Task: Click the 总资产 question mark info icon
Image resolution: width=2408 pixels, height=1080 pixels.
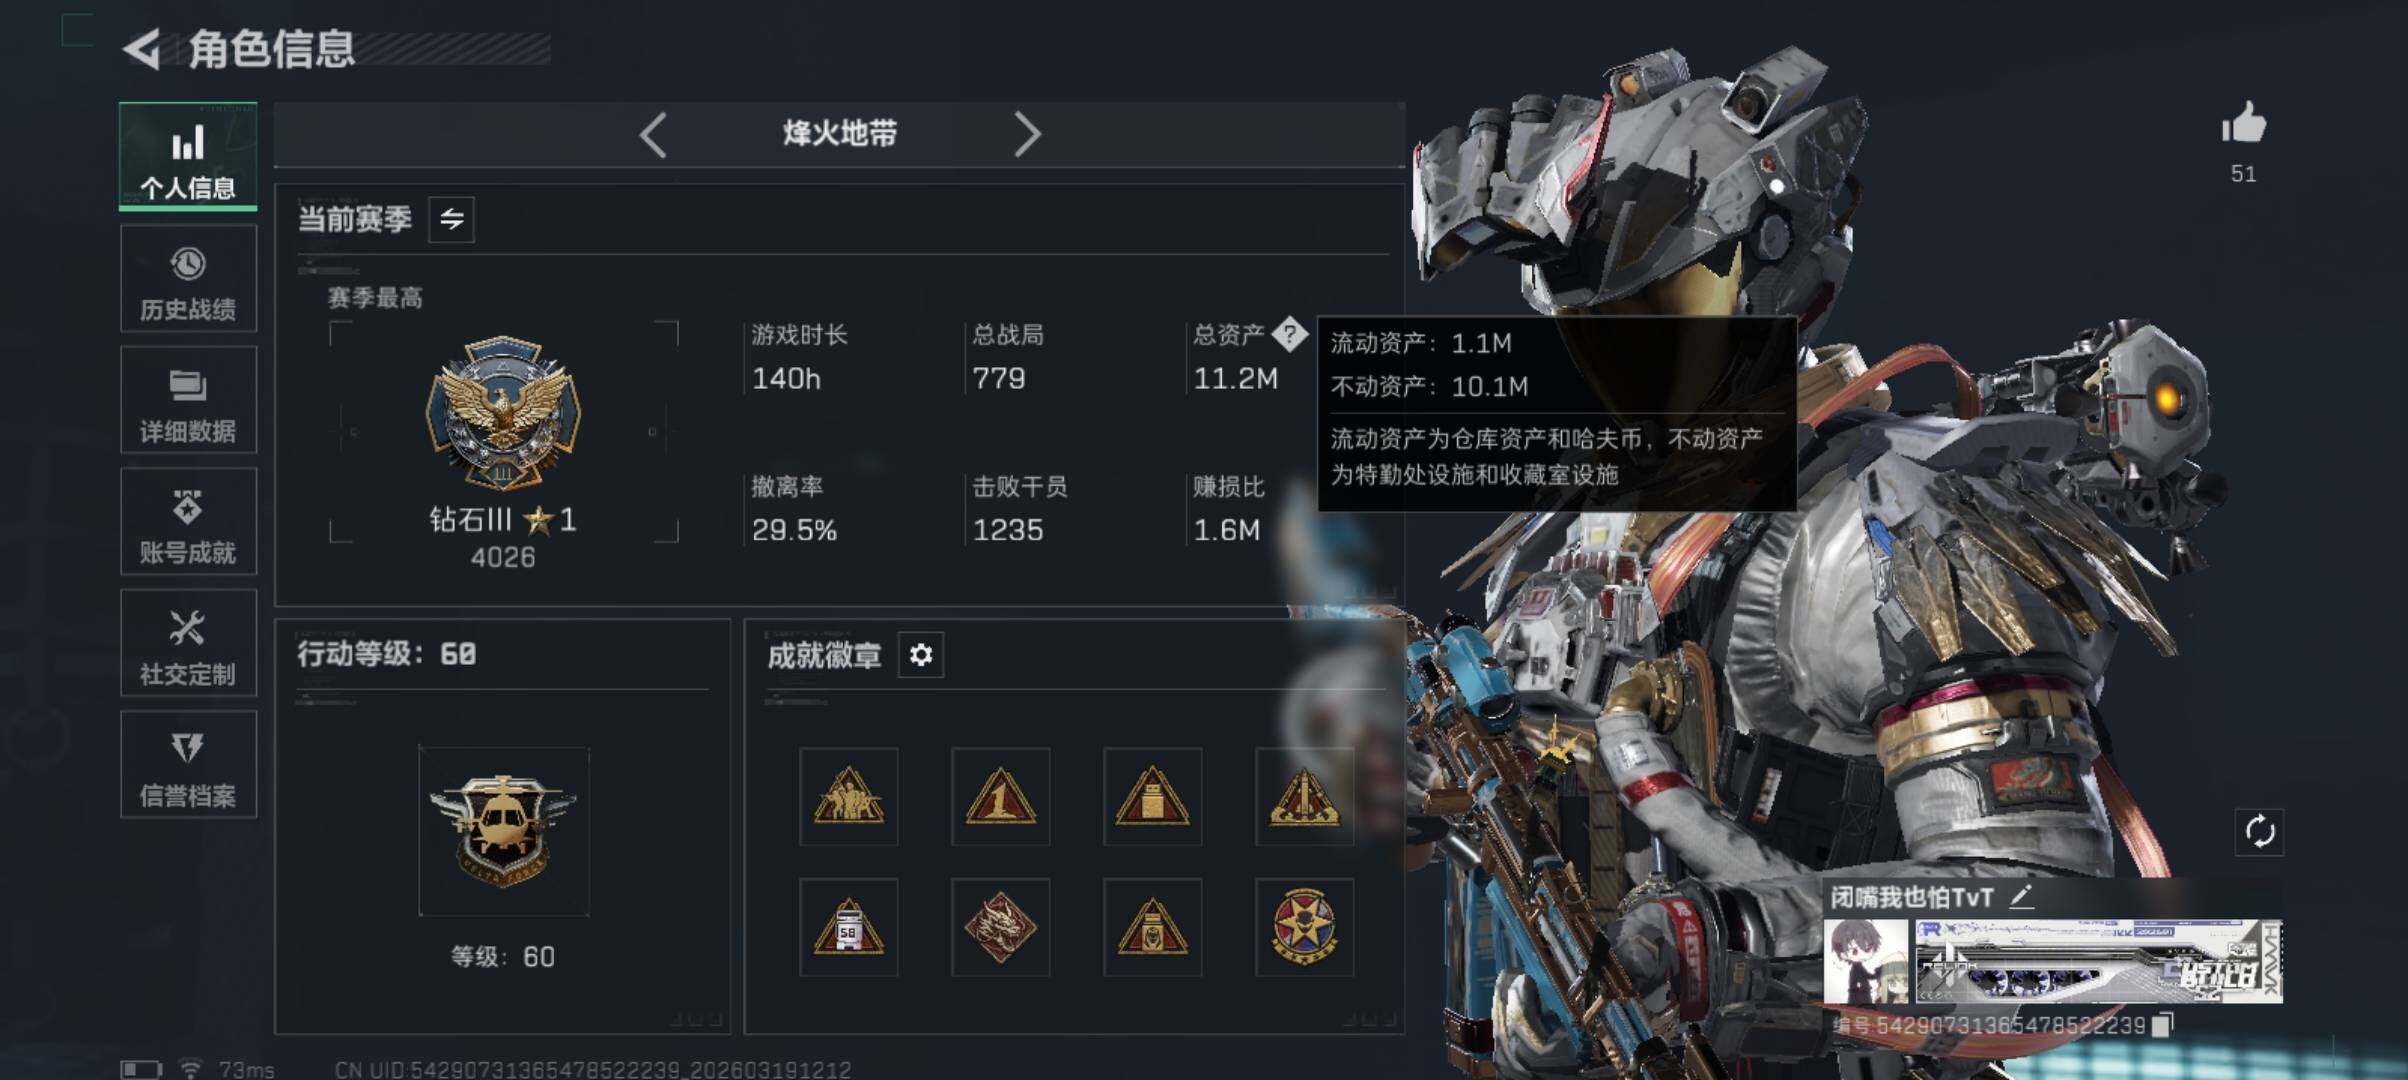Action: (1289, 334)
